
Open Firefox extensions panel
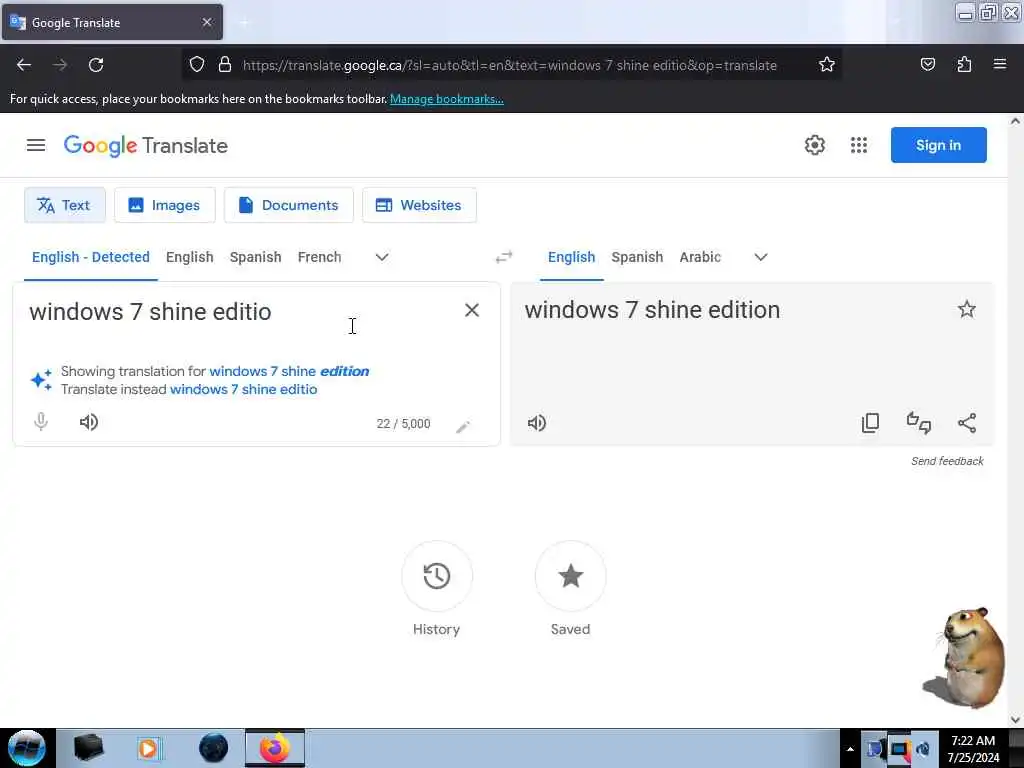tap(964, 64)
